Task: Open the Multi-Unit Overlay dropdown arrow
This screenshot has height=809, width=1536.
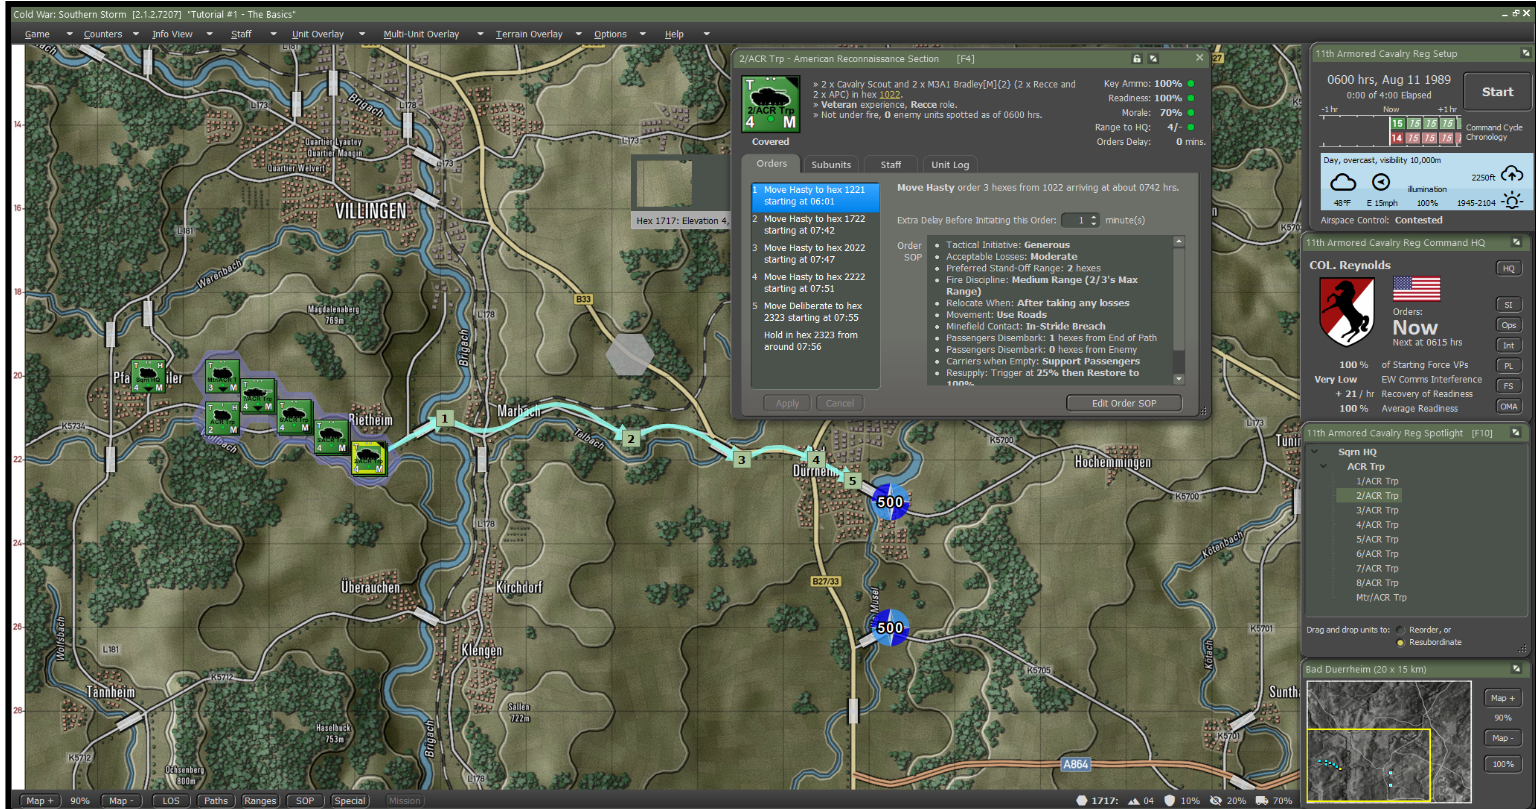Action: (479, 34)
